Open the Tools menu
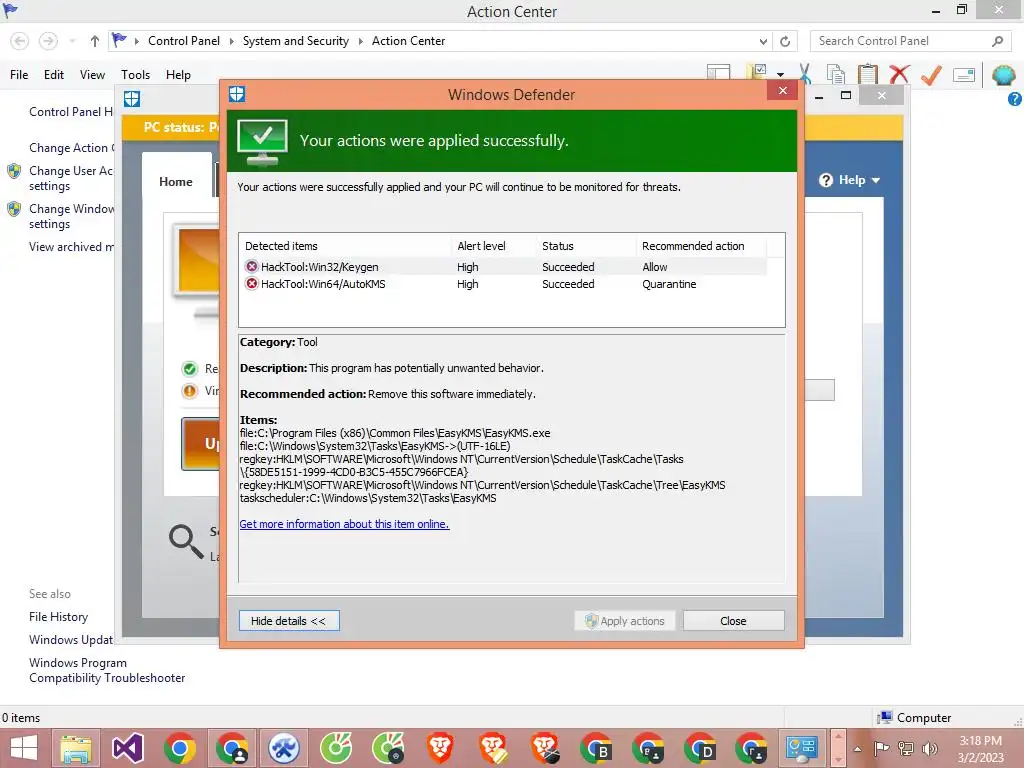Image resolution: width=1024 pixels, height=768 pixels. point(135,74)
